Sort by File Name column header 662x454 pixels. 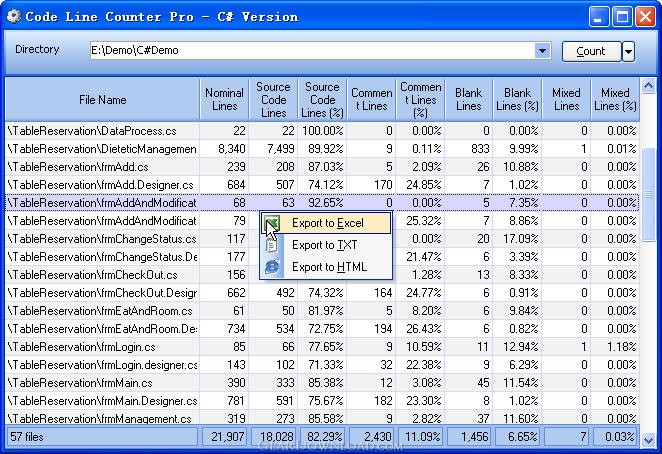point(102,100)
